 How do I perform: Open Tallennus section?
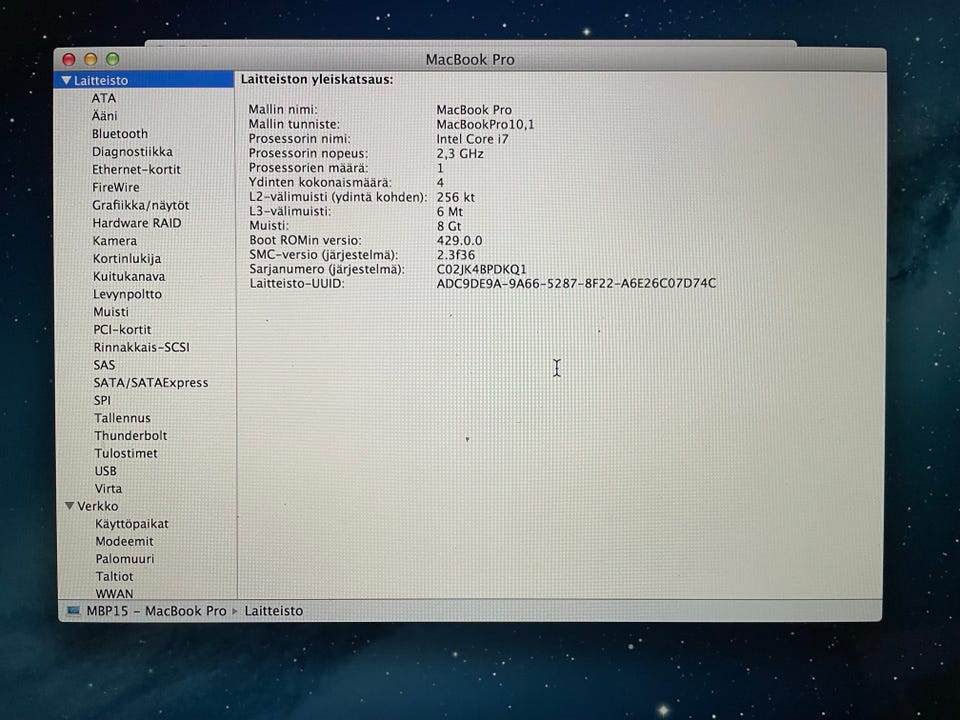click(122, 418)
